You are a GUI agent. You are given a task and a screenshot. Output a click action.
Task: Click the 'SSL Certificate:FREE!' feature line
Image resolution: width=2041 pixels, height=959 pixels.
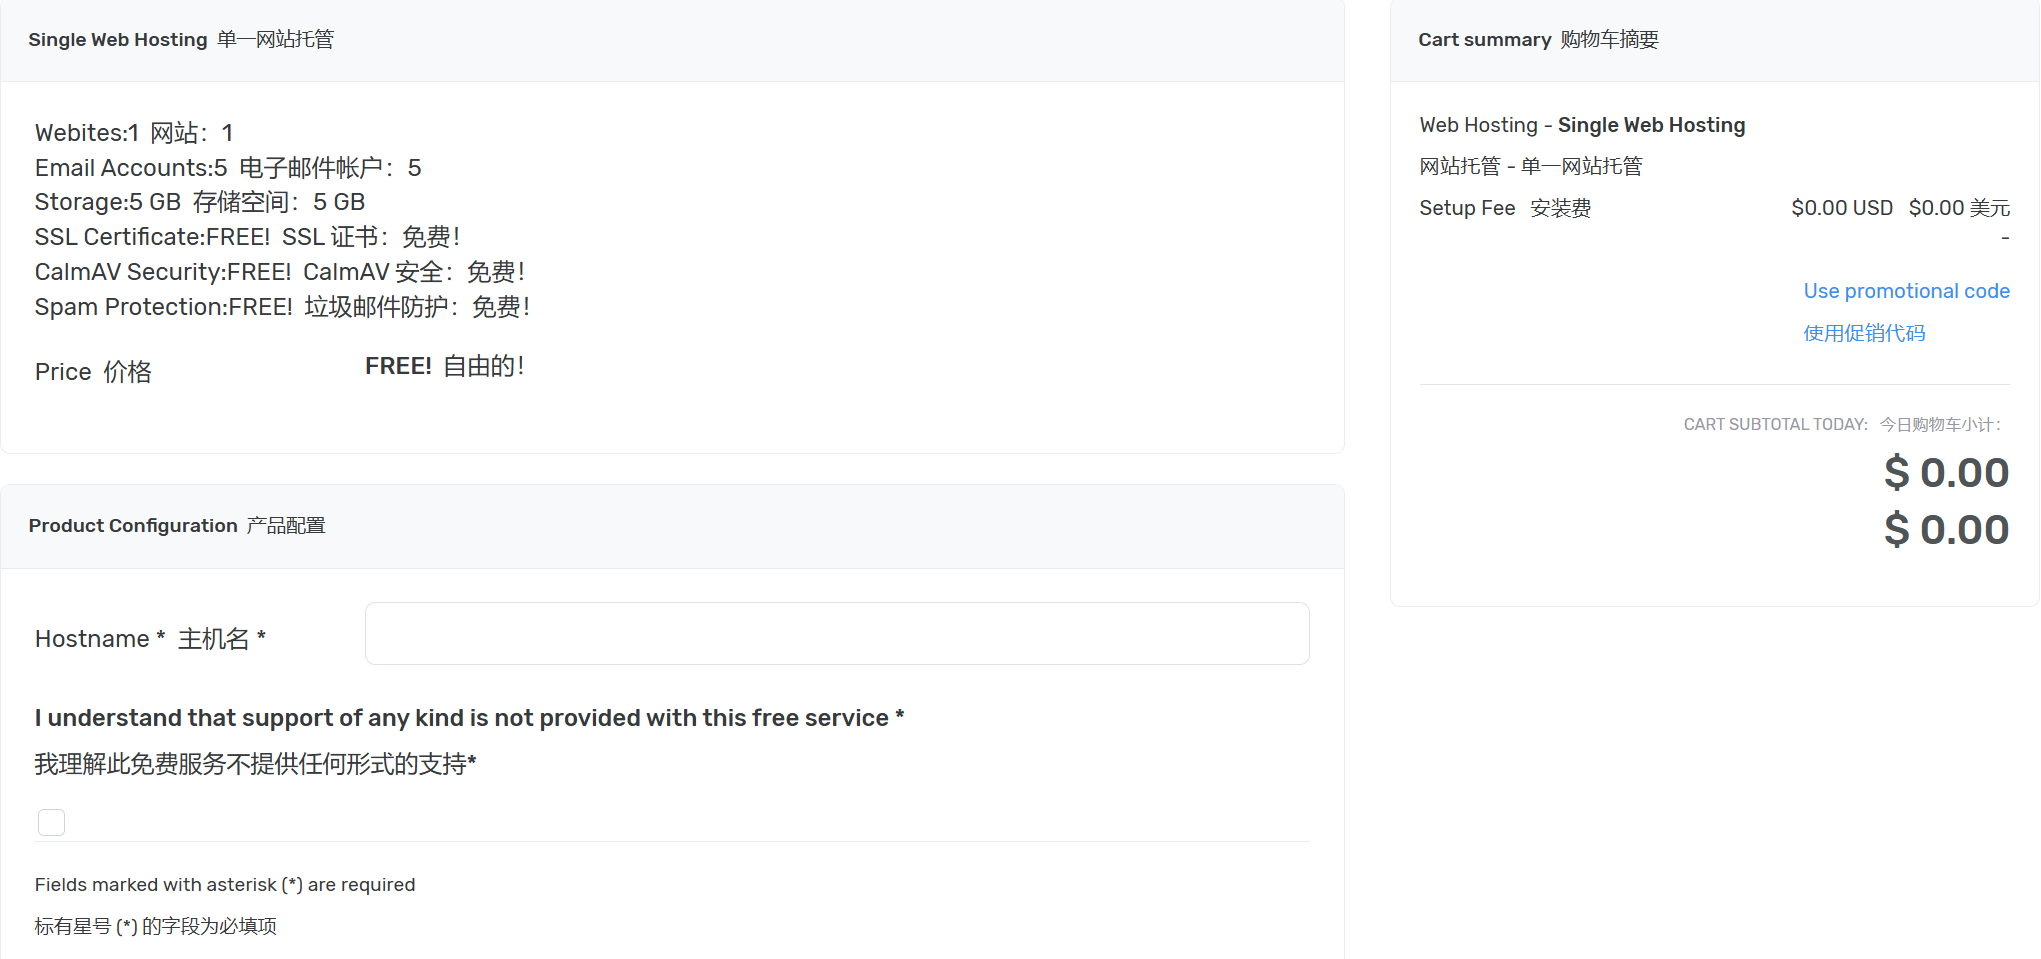click(152, 237)
